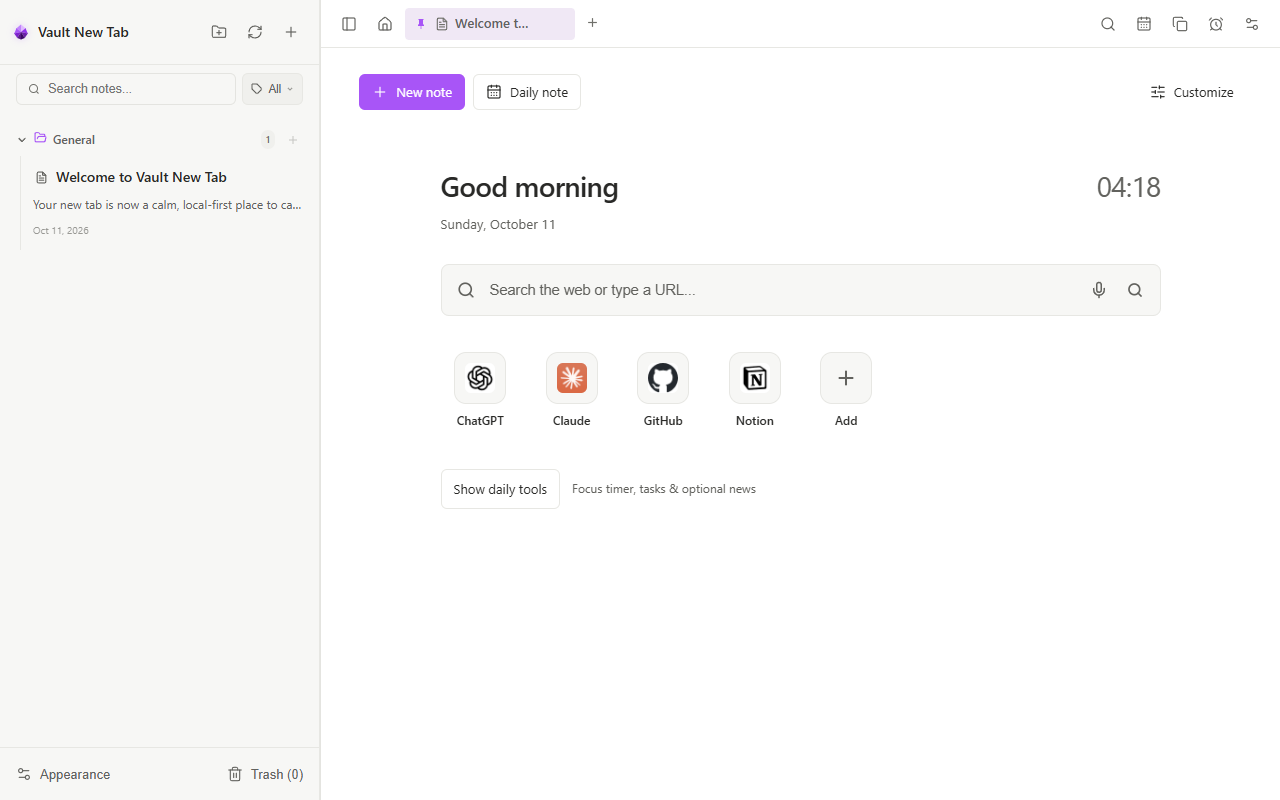Add a note to General folder
Screen dimensions: 1280x800
(x=293, y=140)
